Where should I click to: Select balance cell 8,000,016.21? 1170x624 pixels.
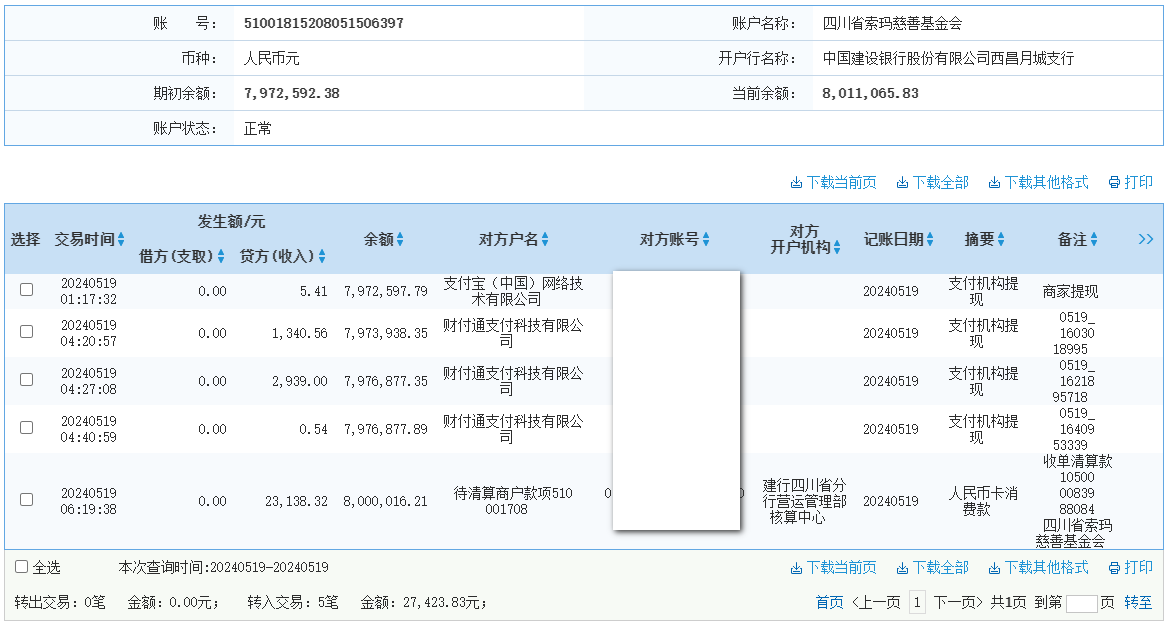click(385, 501)
